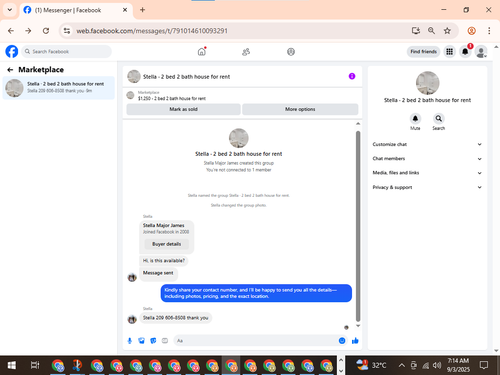This screenshot has height=375, width=500.
Task: Mute the conversation with bell icon
Action: (415, 119)
